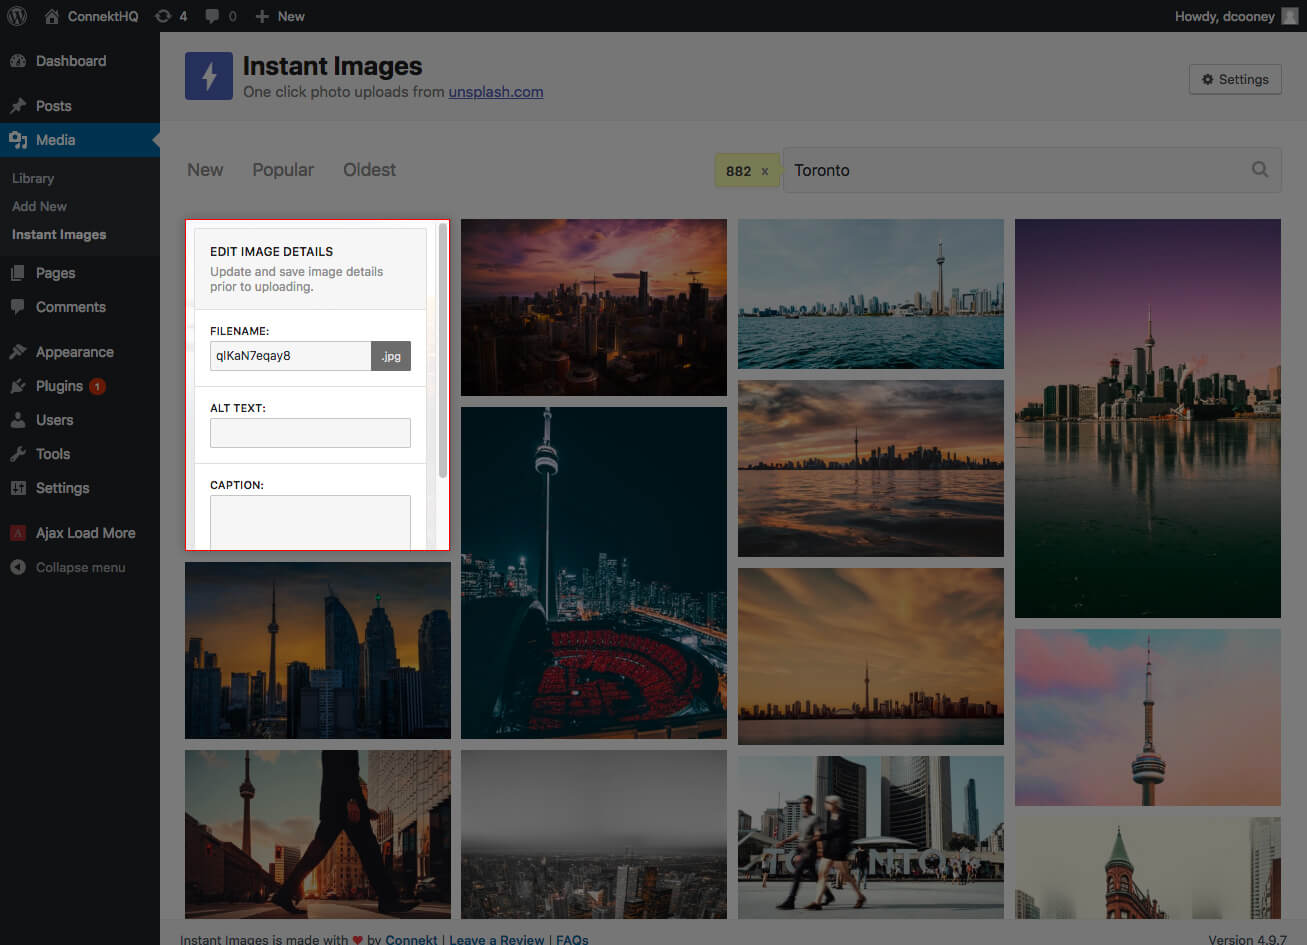The image size is (1307, 945).
Task: Open the Appearance menu in sidebar
Action: click(74, 352)
